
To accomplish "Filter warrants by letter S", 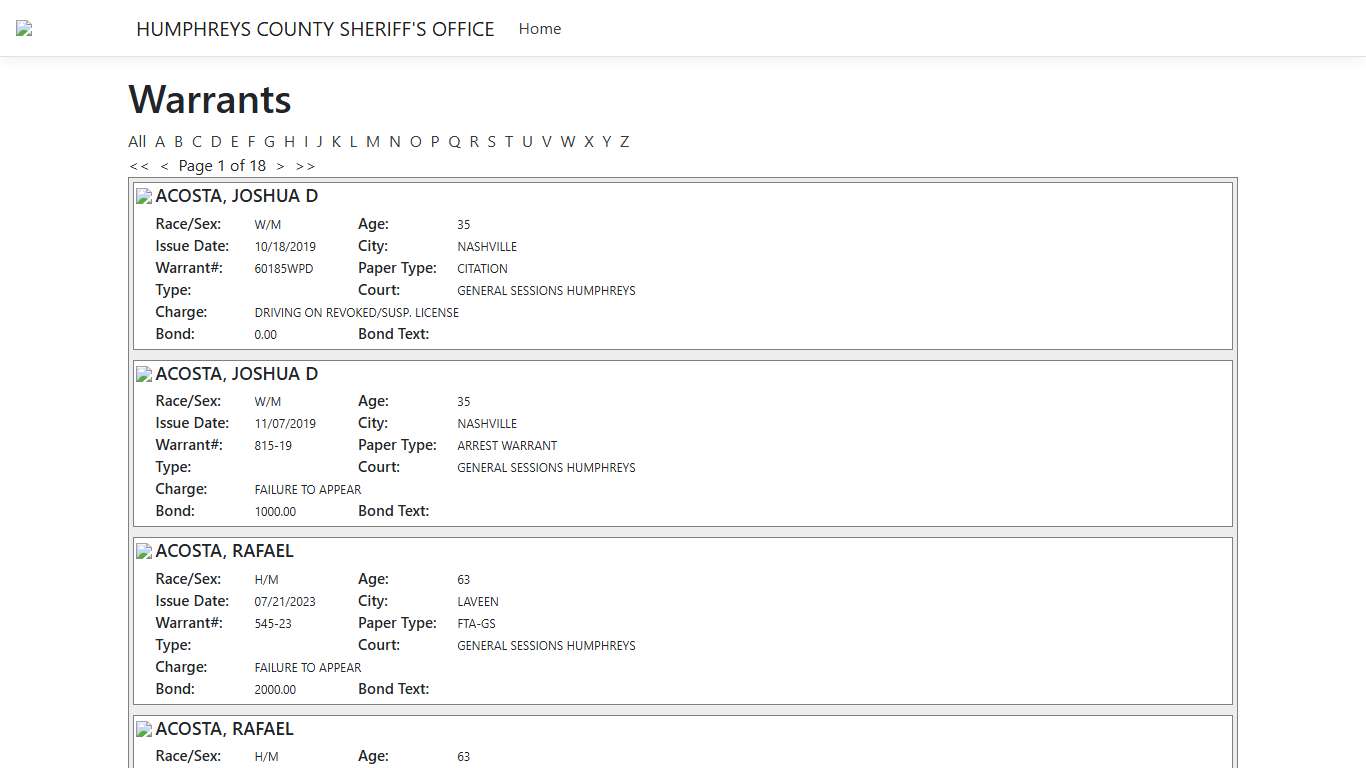I will [x=491, y=141].
